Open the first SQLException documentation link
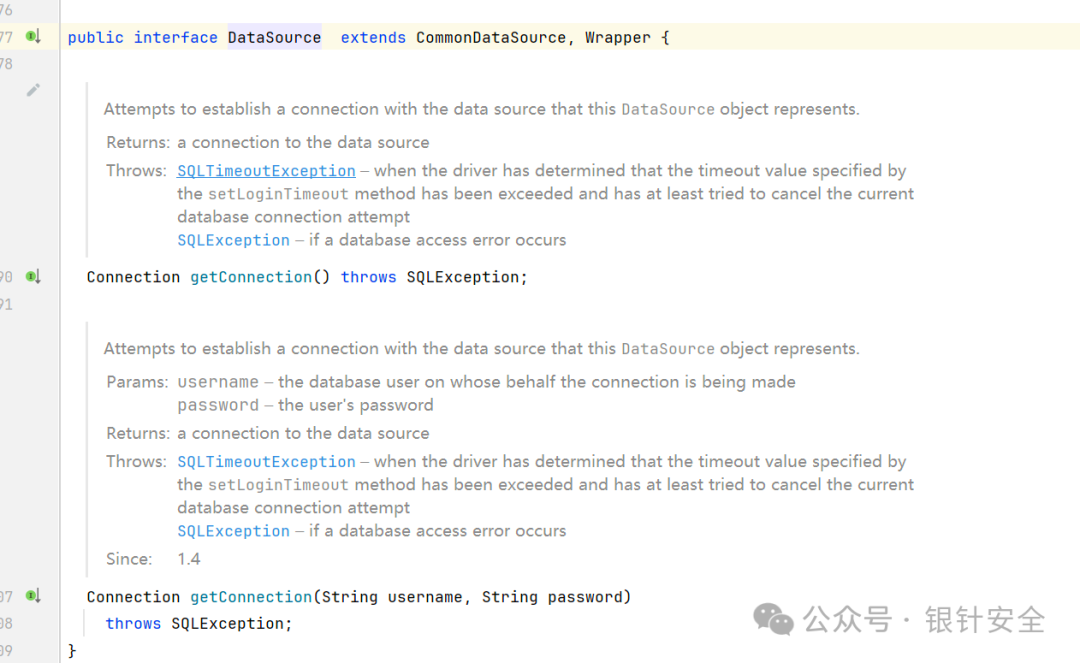 coord(233,240)
